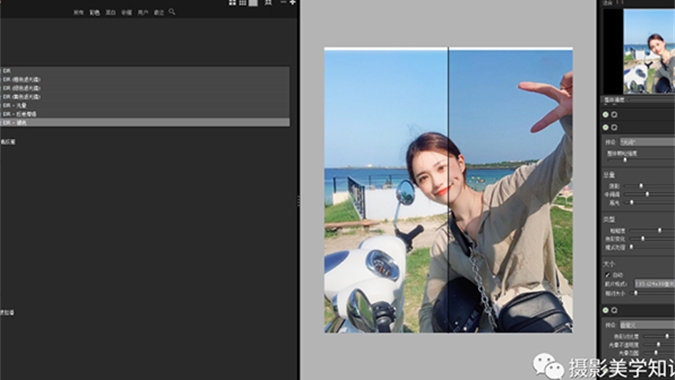This screenshot has width=675, height=380.
Task: Adjust the 中间调 grain amount slider
Action: click(647, 194)
